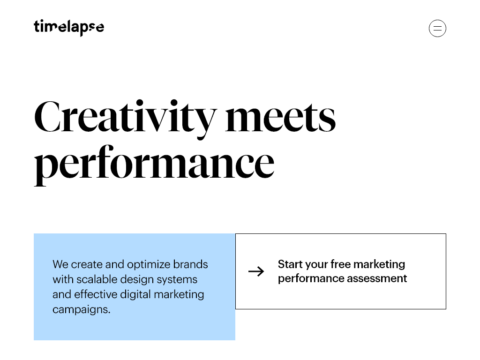This screenshot has width=480, height=360.
Task: Select the light blue description box
Action: point(134,287)
